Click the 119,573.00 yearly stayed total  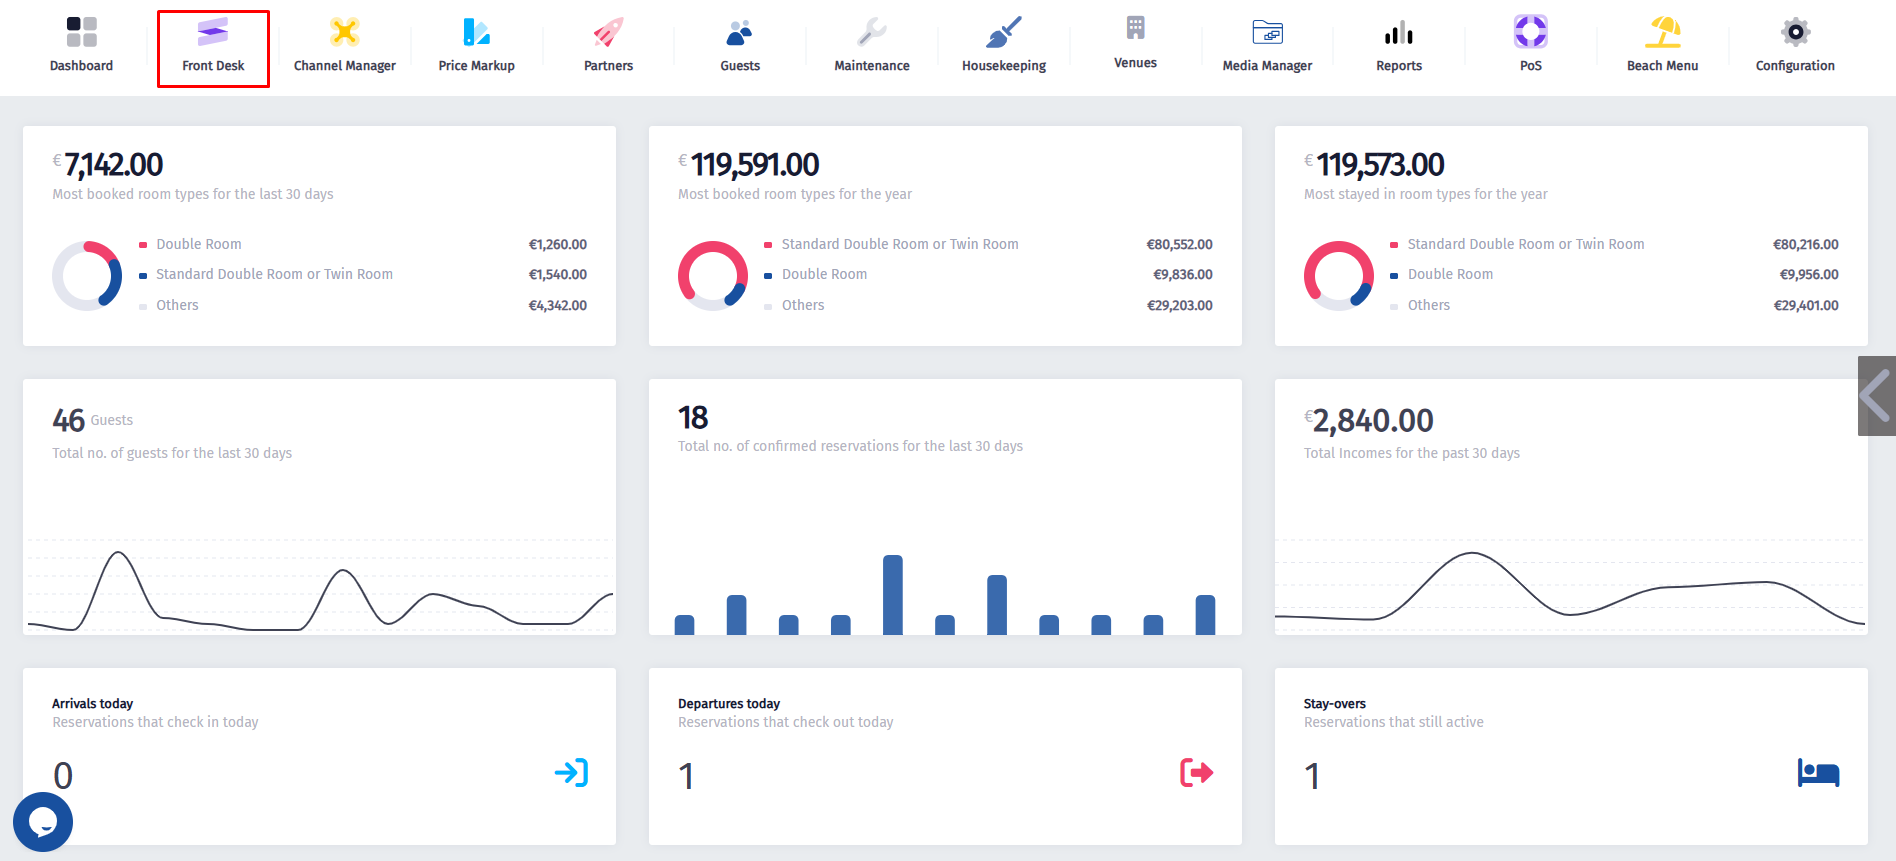[x=1381, y=164]
